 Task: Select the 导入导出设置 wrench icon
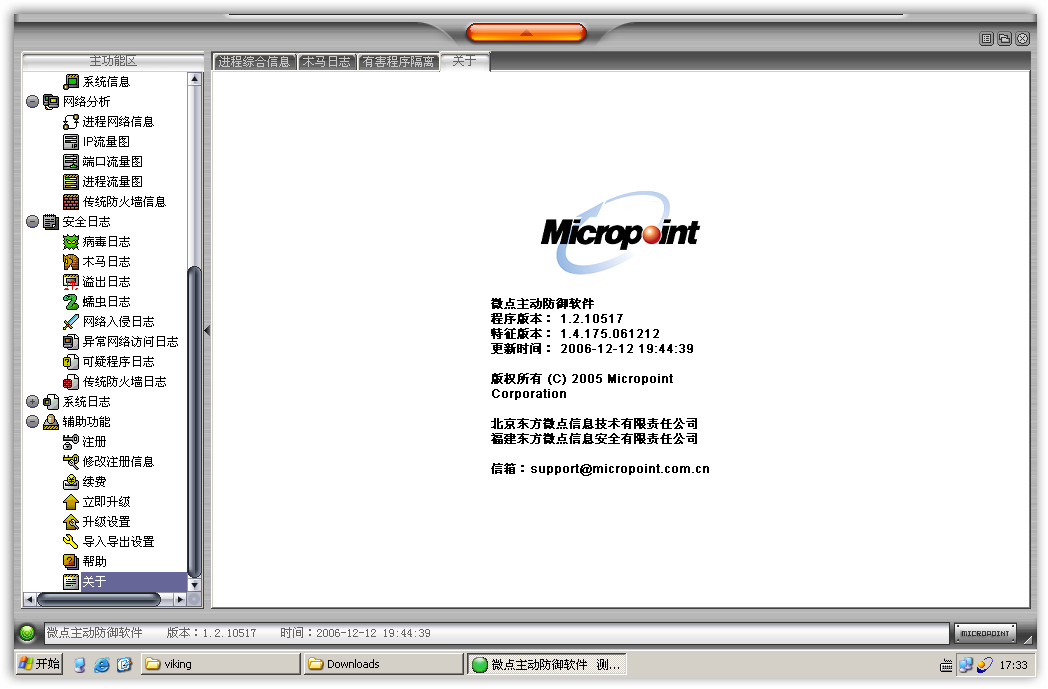click(x=71, y=542)
